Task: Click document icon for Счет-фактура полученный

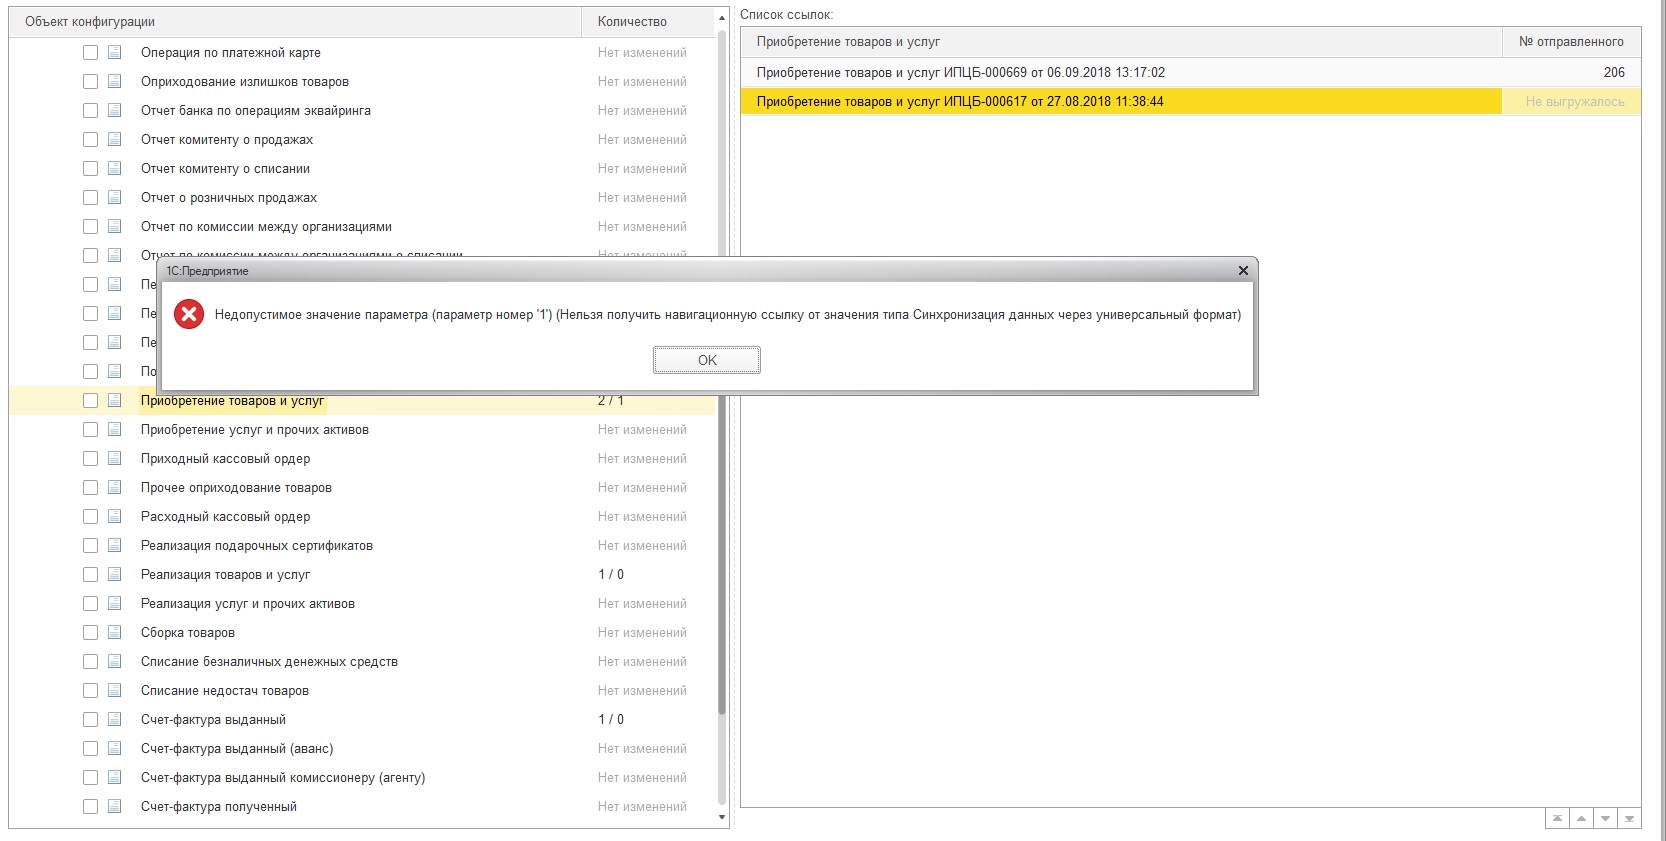Action: [x=115, y=806]
